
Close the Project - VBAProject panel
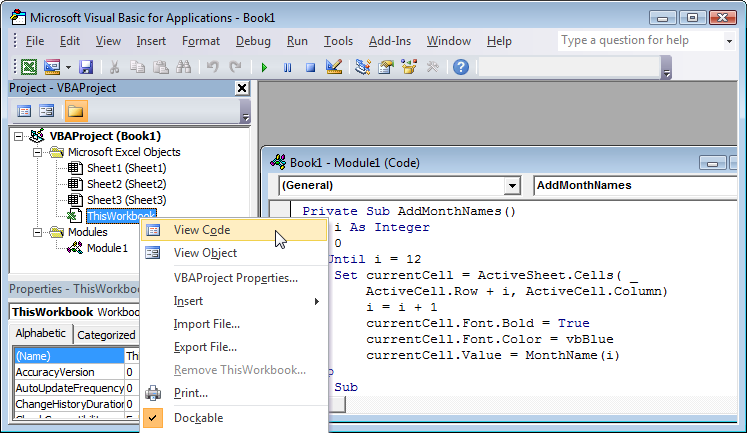coord(242,88)
